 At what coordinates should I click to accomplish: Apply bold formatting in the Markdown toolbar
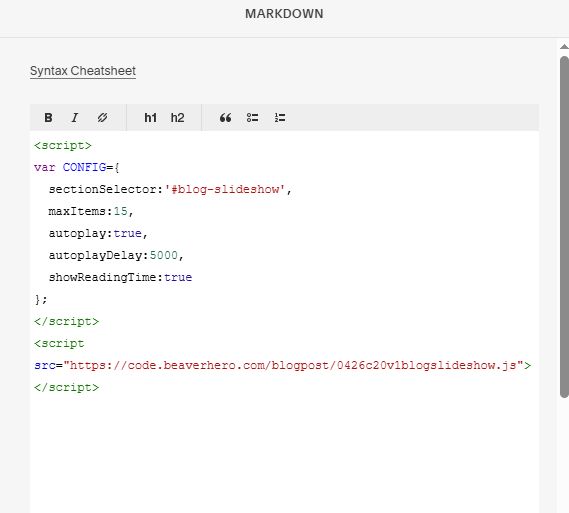point(48,118)
